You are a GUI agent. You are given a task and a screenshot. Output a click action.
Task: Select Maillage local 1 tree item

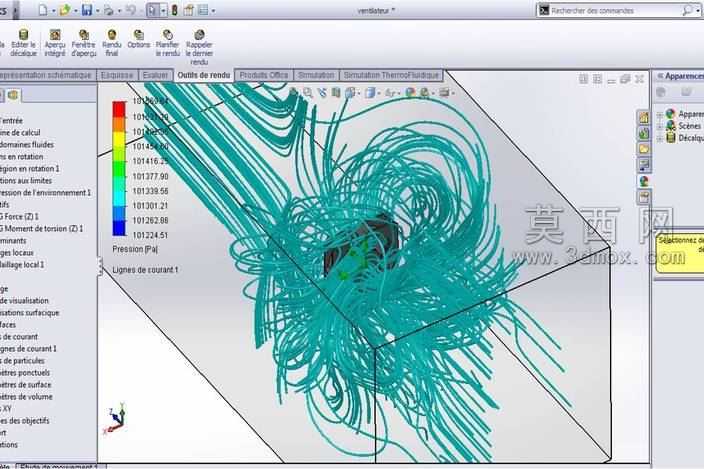(22, 265)
